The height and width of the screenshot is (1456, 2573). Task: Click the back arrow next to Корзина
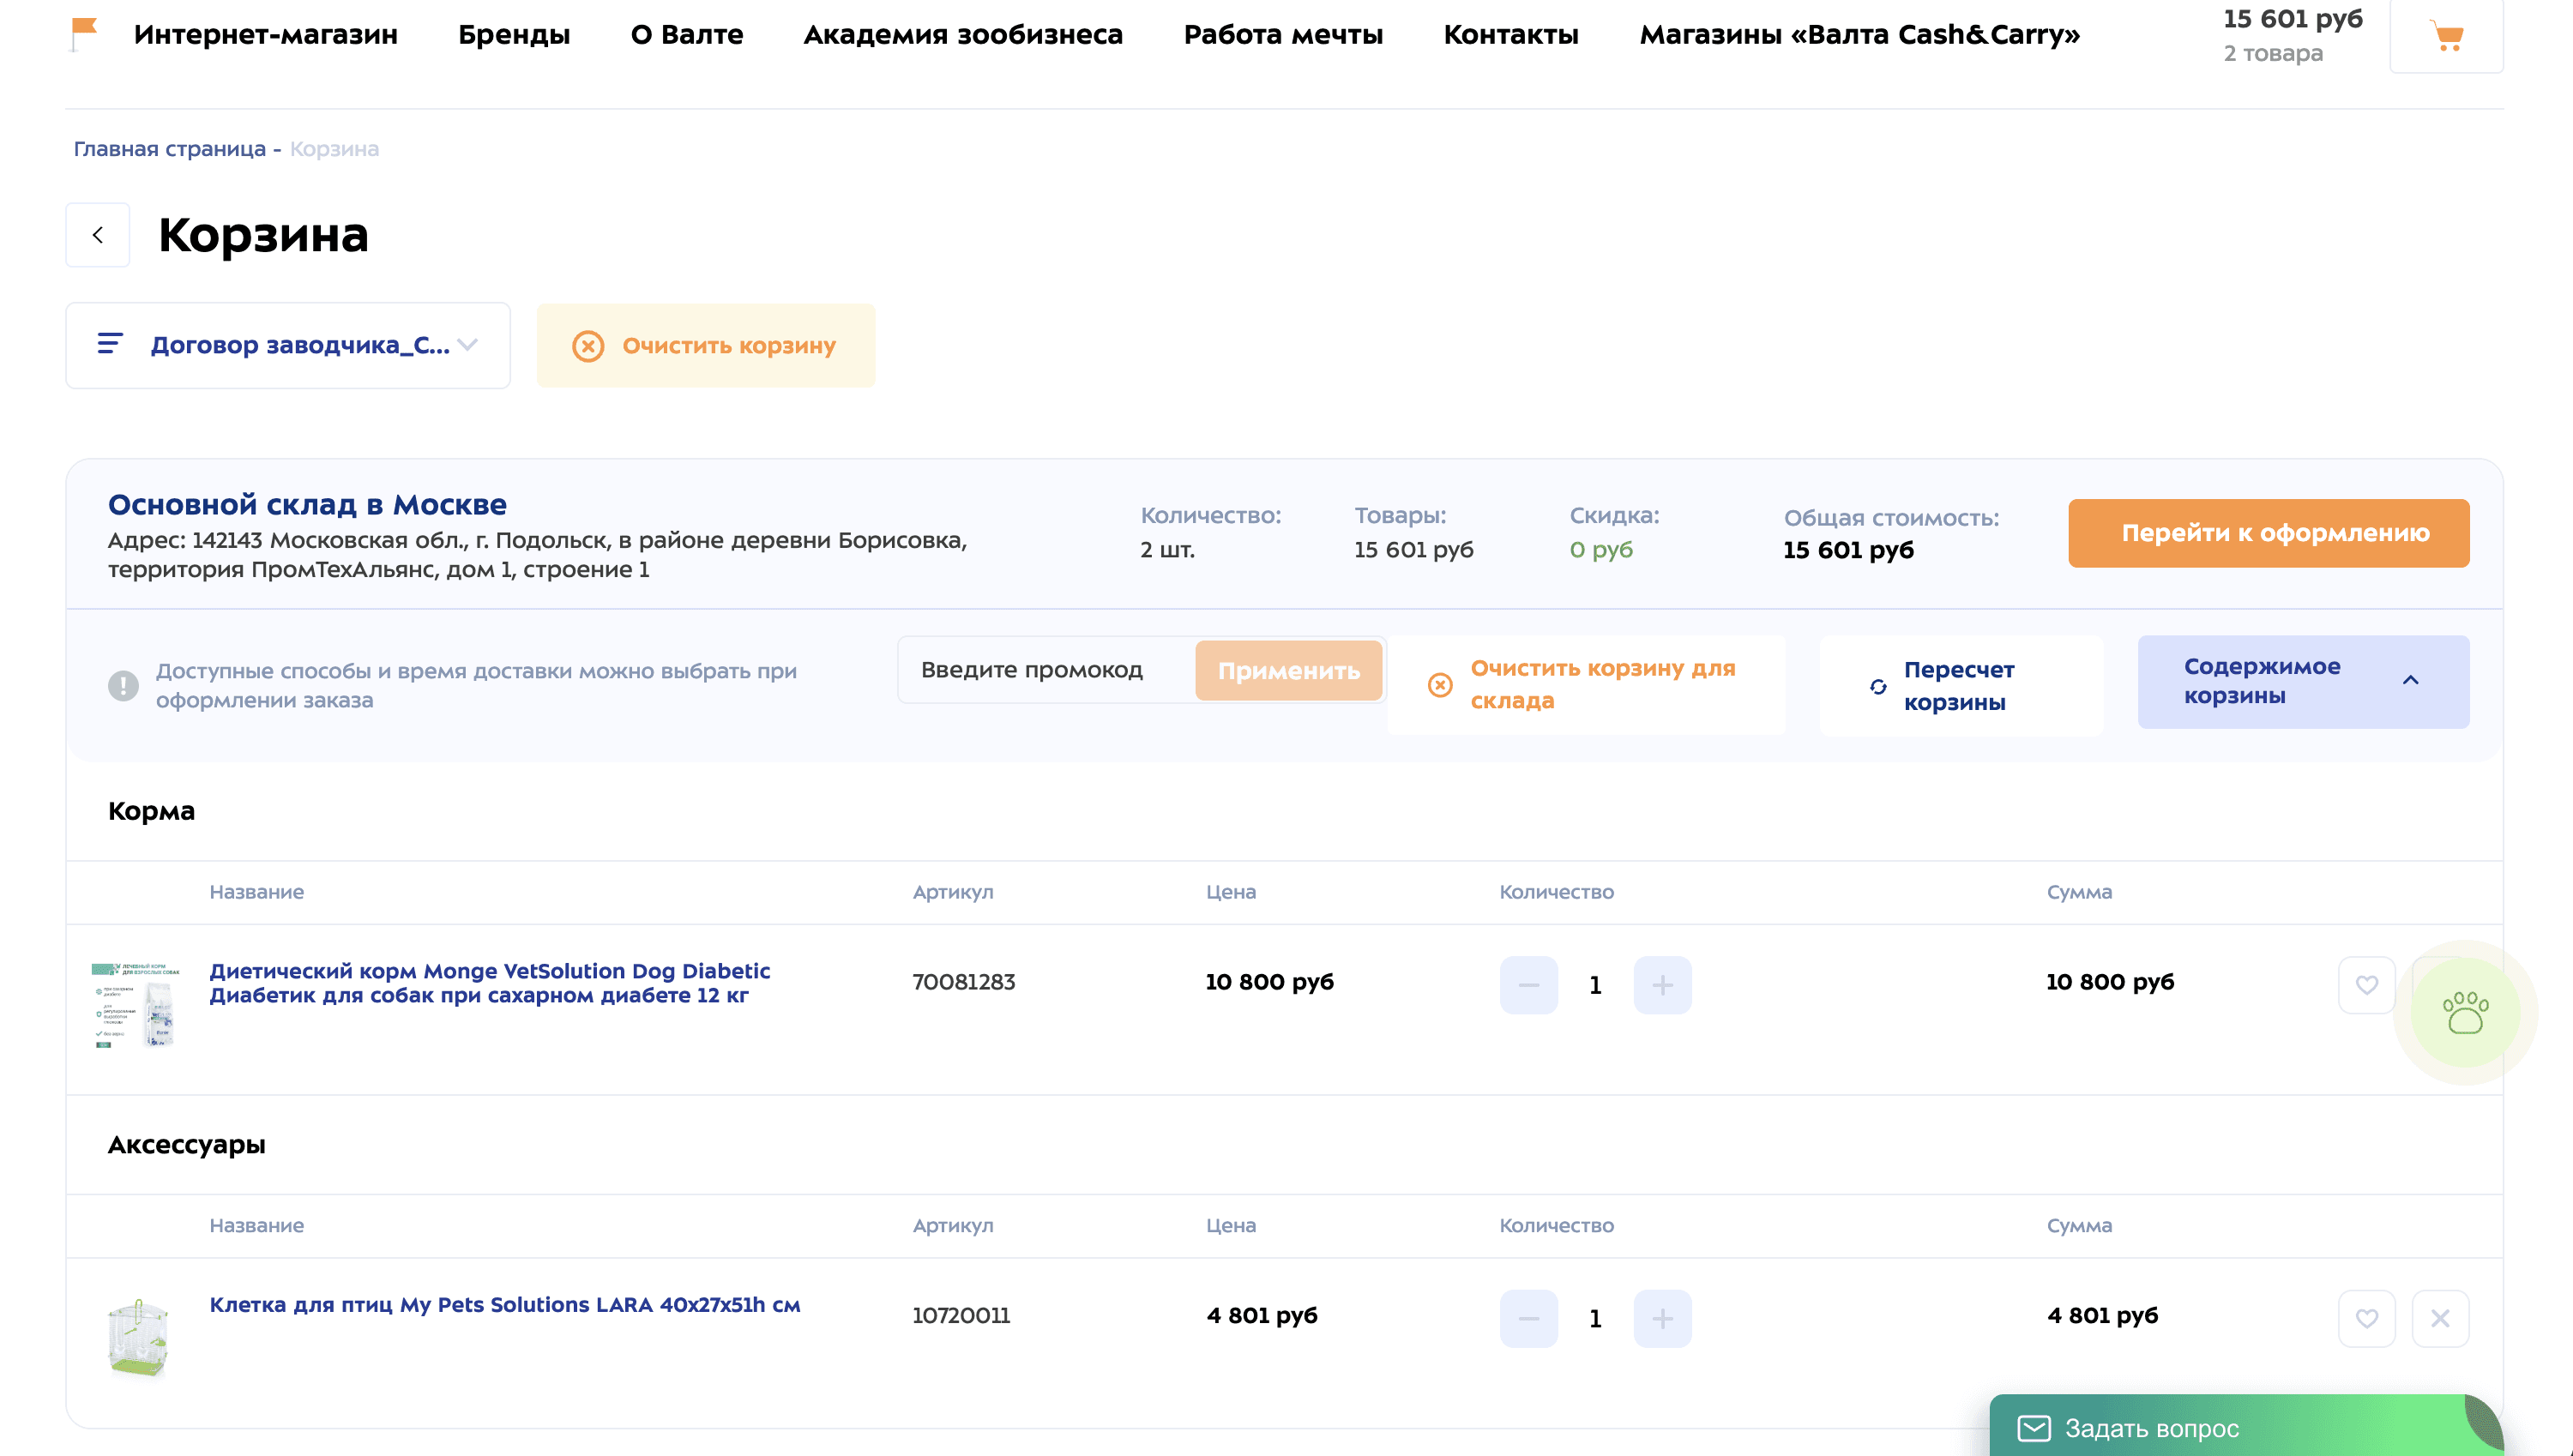click(x=98, y=235)
